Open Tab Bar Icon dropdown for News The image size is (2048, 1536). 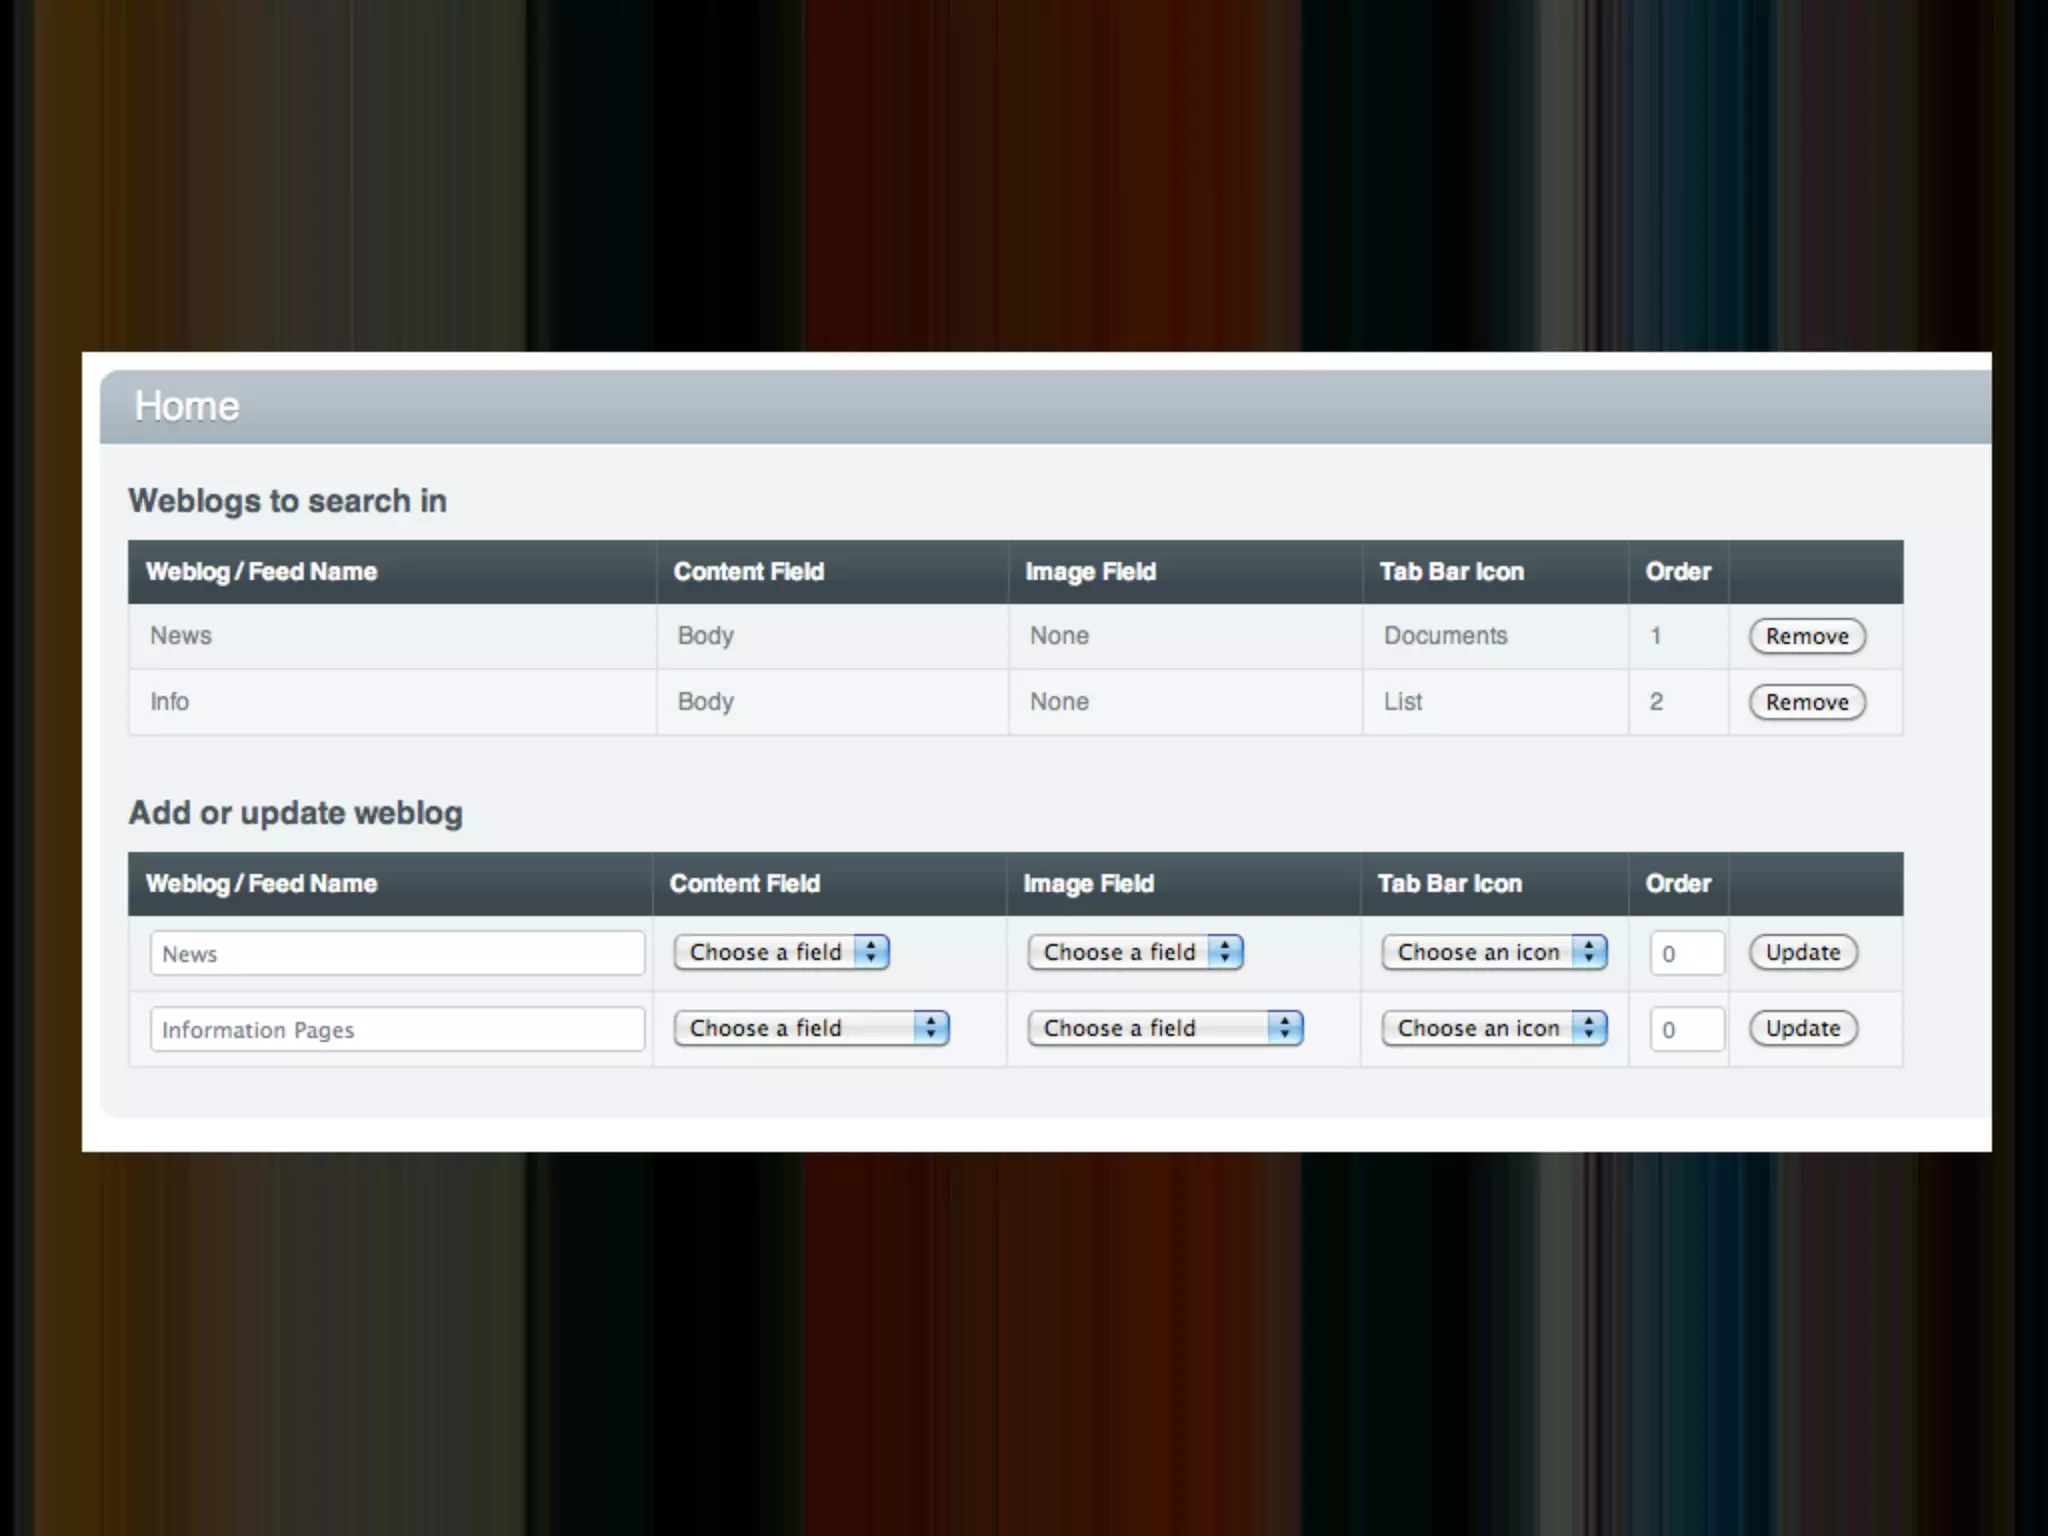point(1494,952)
